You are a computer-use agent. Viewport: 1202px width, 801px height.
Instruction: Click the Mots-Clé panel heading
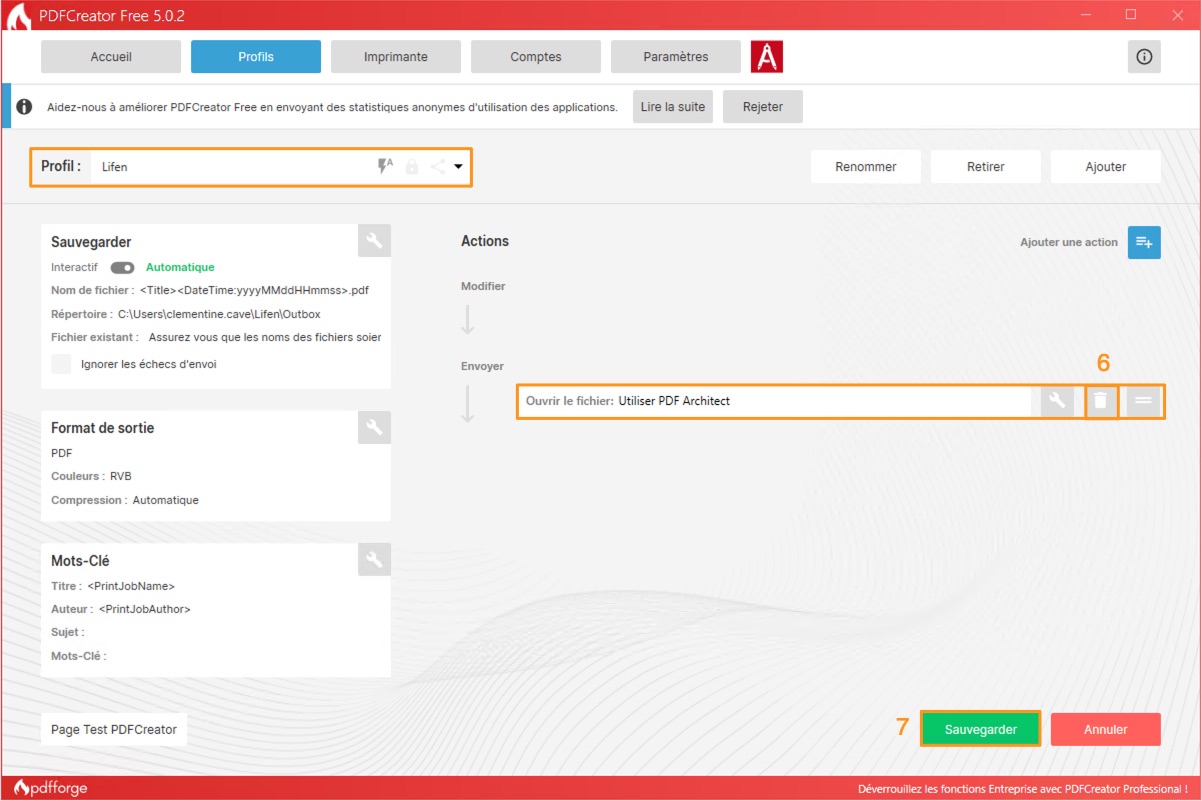(80, 561)
